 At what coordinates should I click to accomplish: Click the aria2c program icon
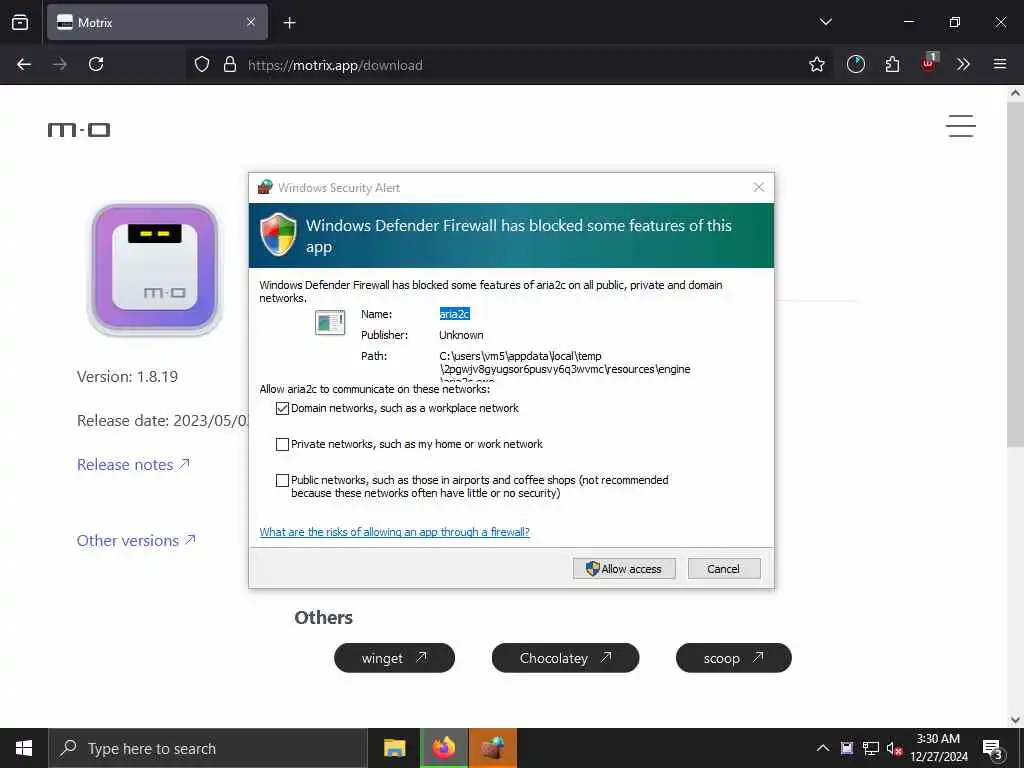click(x=330, y=322)
